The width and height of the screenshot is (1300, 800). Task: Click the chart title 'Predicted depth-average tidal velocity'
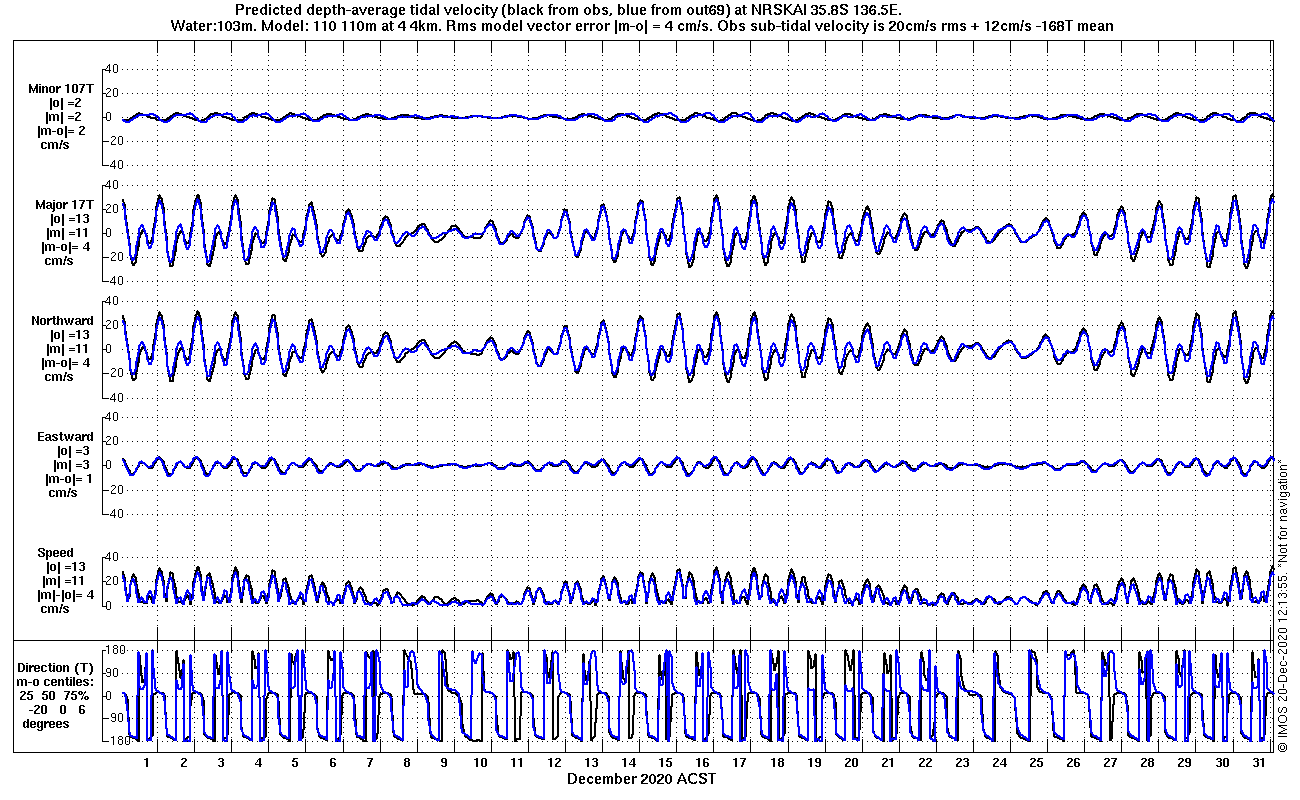click(x=367, y=9)
